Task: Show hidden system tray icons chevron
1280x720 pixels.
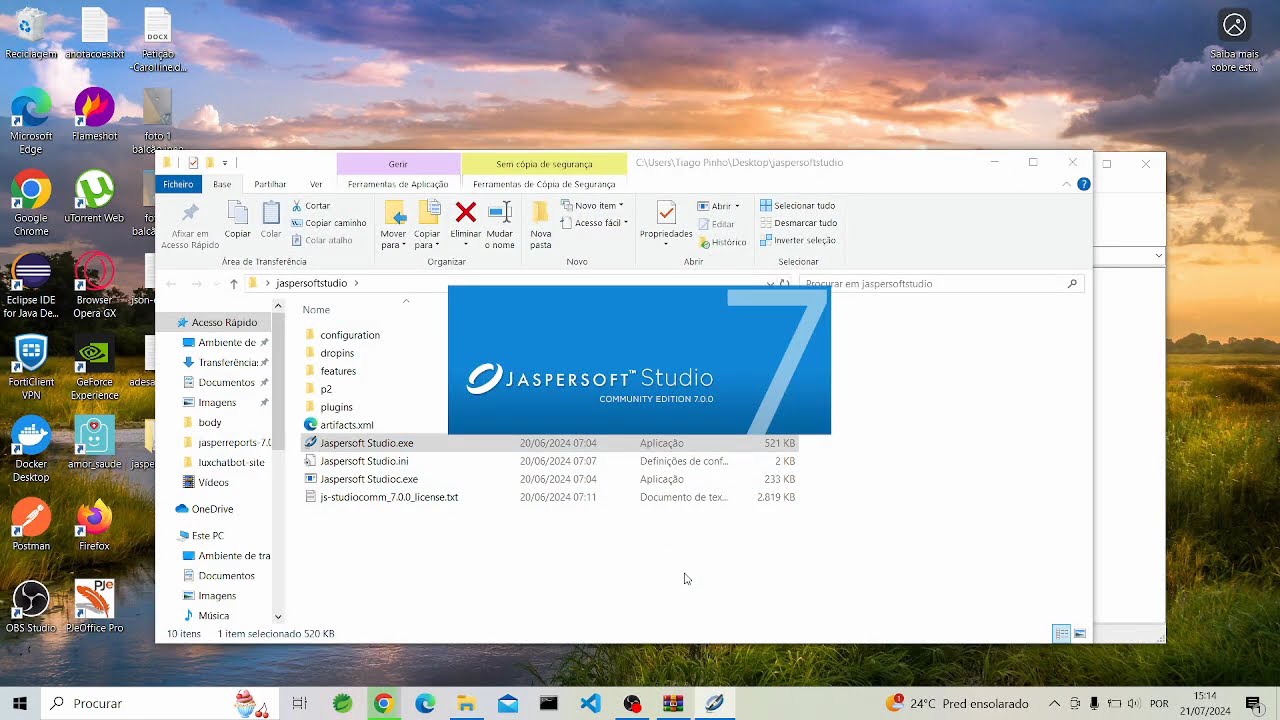Action: (1056, 703)
